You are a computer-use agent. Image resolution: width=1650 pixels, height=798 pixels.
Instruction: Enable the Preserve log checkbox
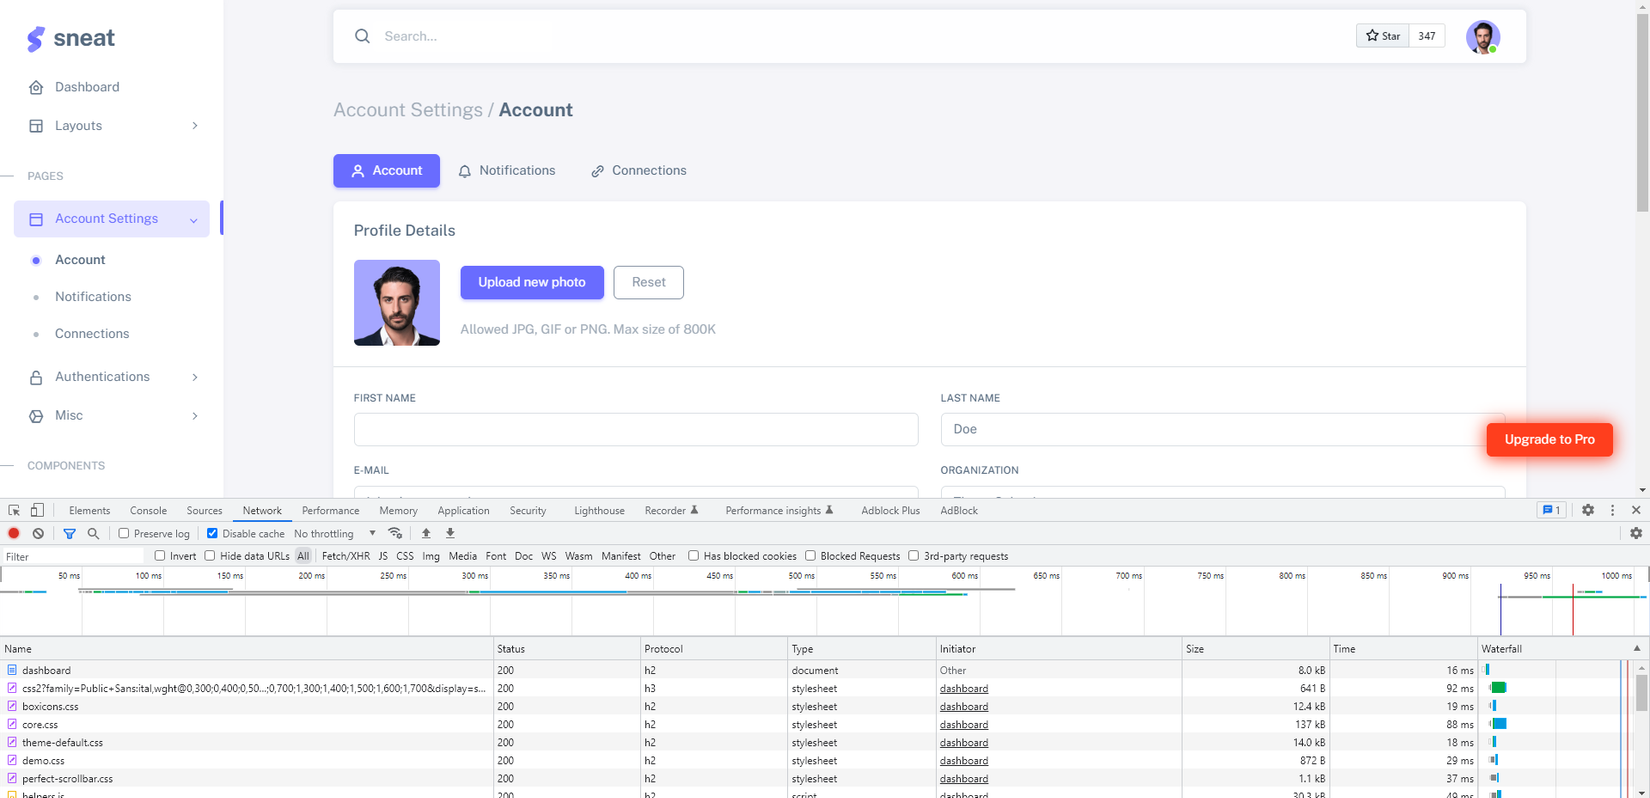(x=124, y=533)
